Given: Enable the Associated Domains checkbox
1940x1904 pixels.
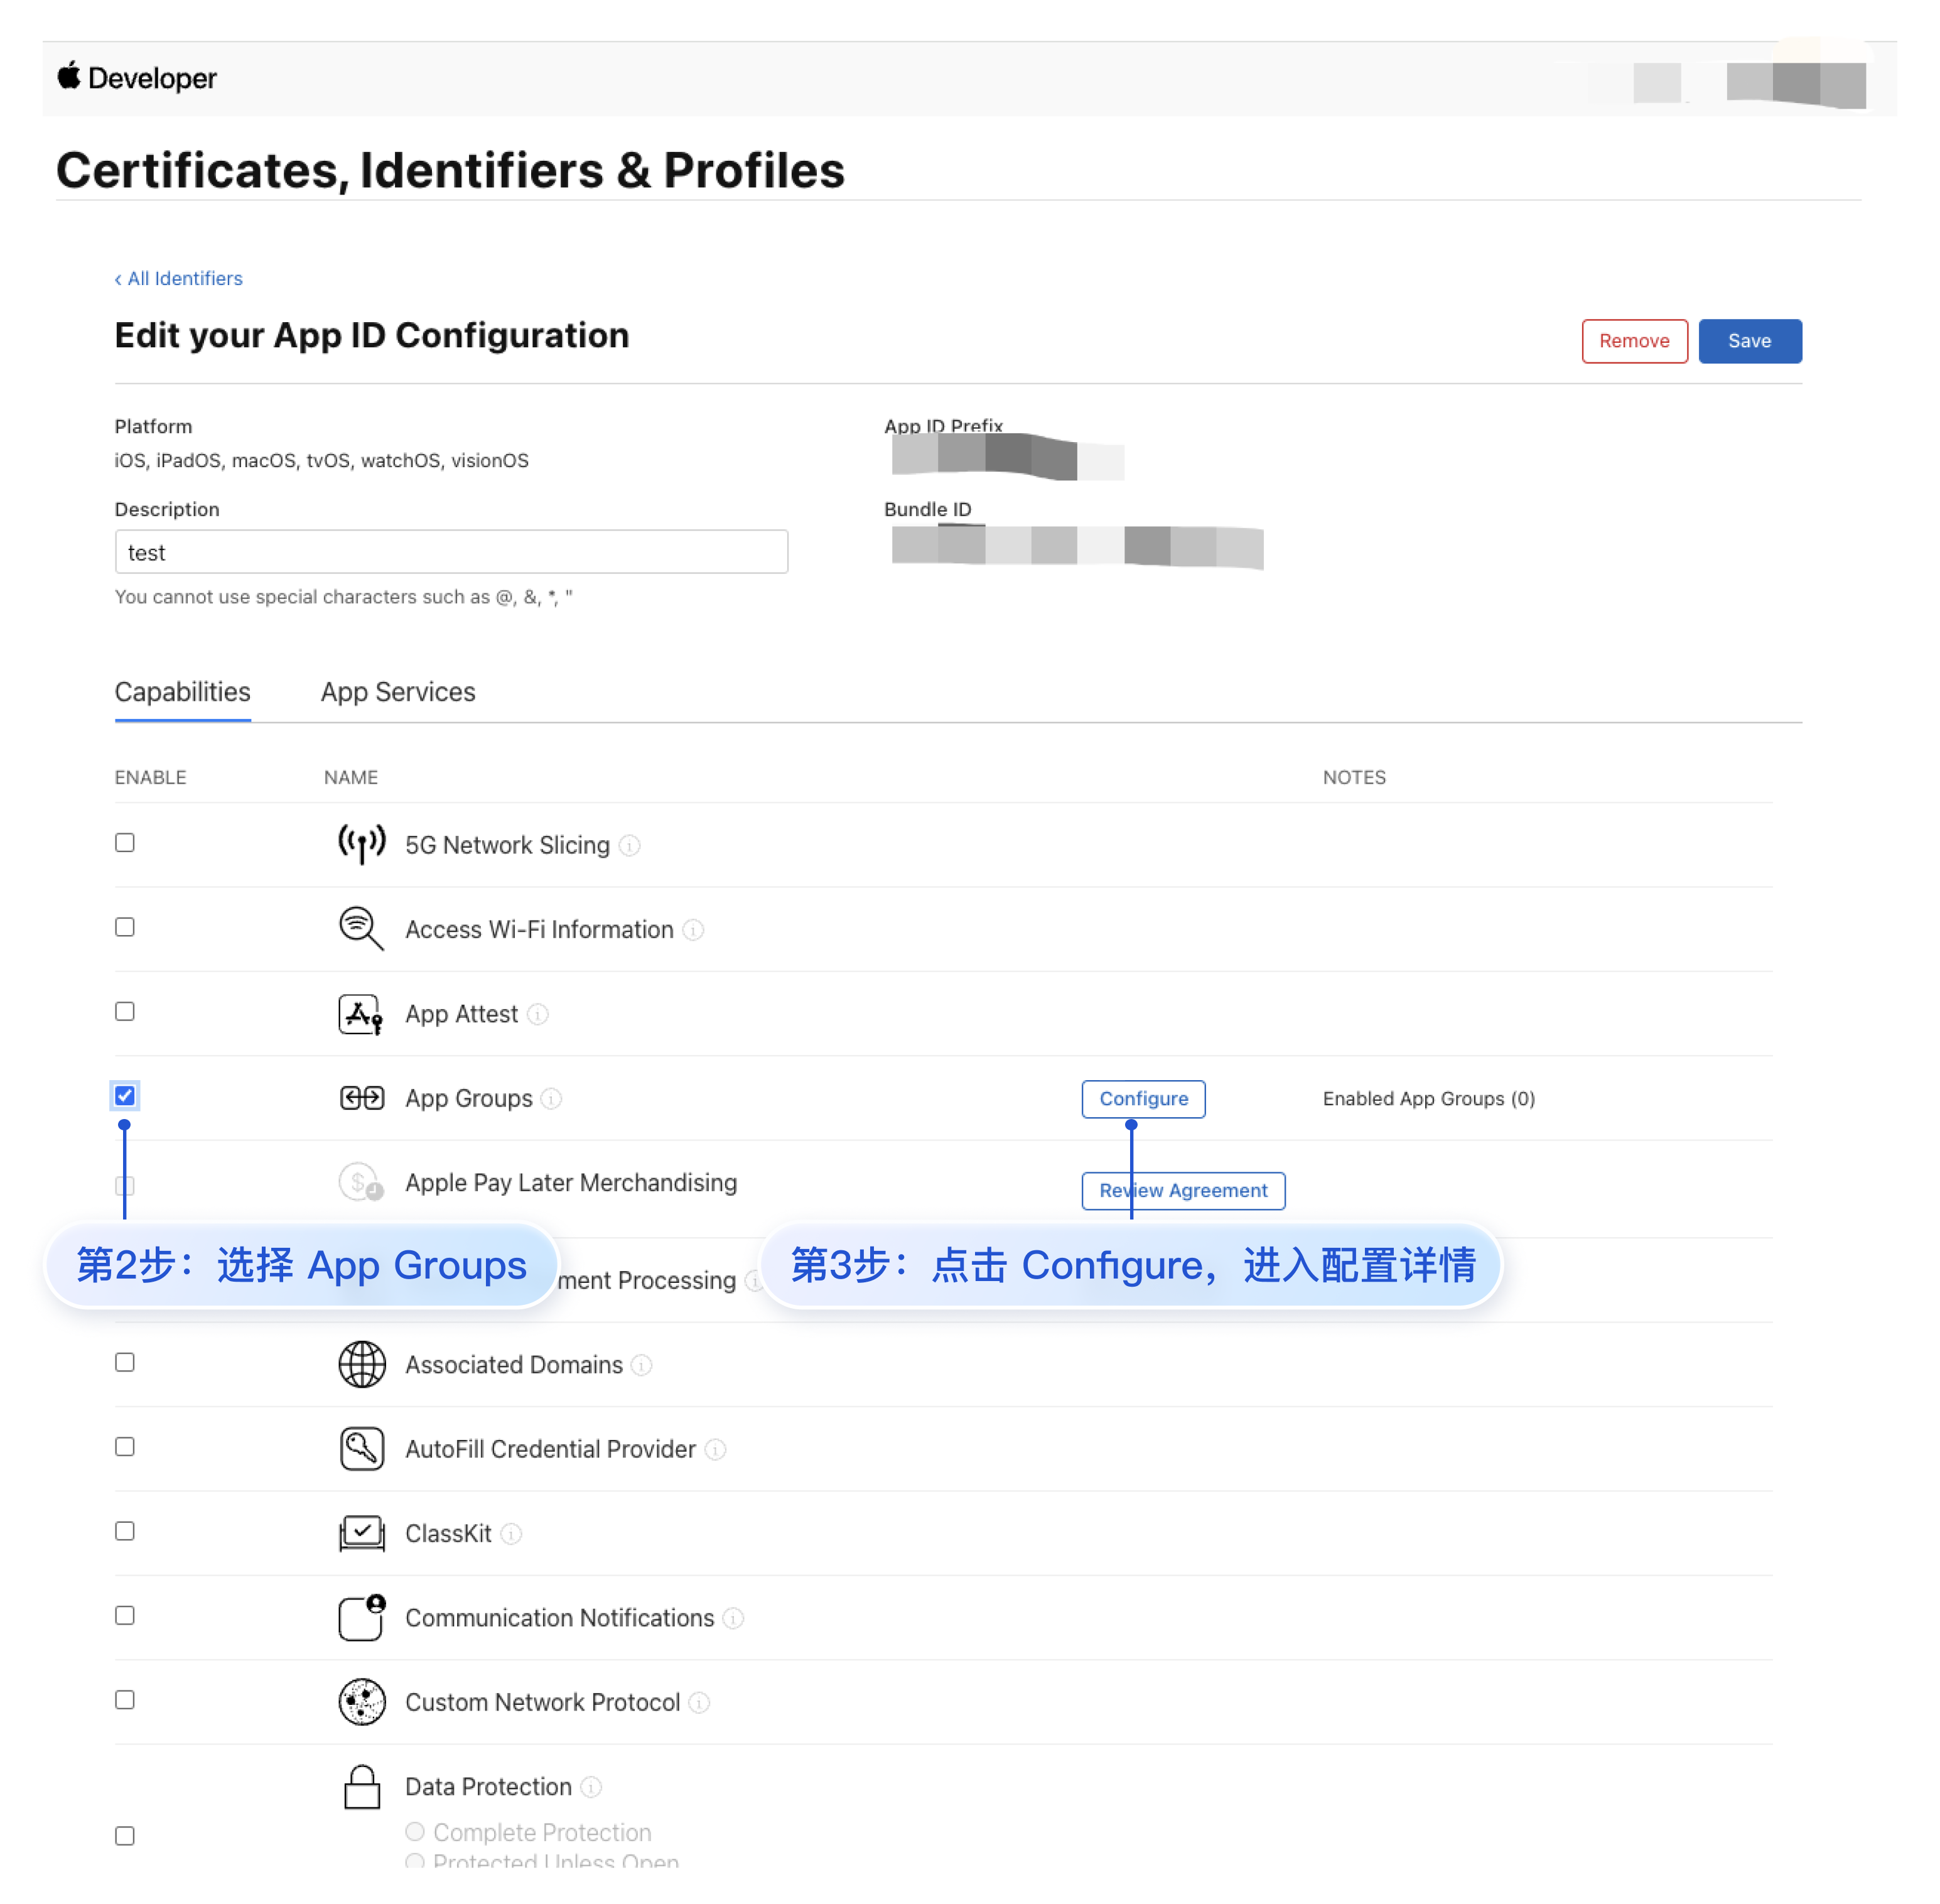Looking at the screenshot, I should 125,1363.
